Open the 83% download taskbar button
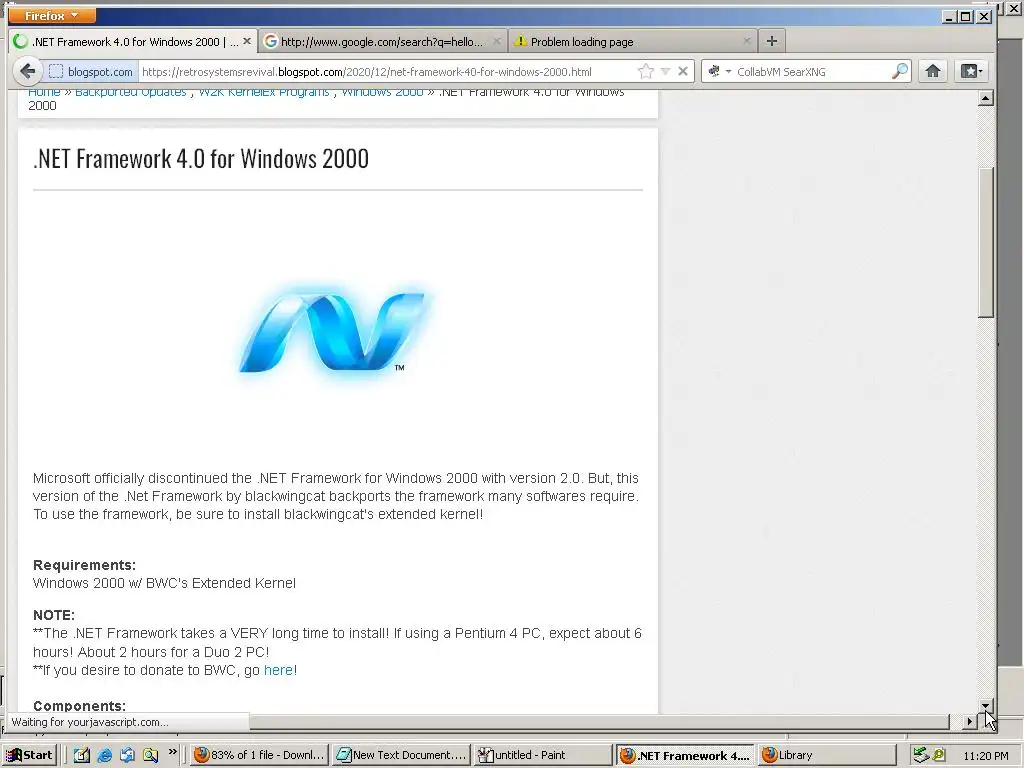Image resolution: width=1024 pixels, height=768 pixels. click(x=259, y=755)
